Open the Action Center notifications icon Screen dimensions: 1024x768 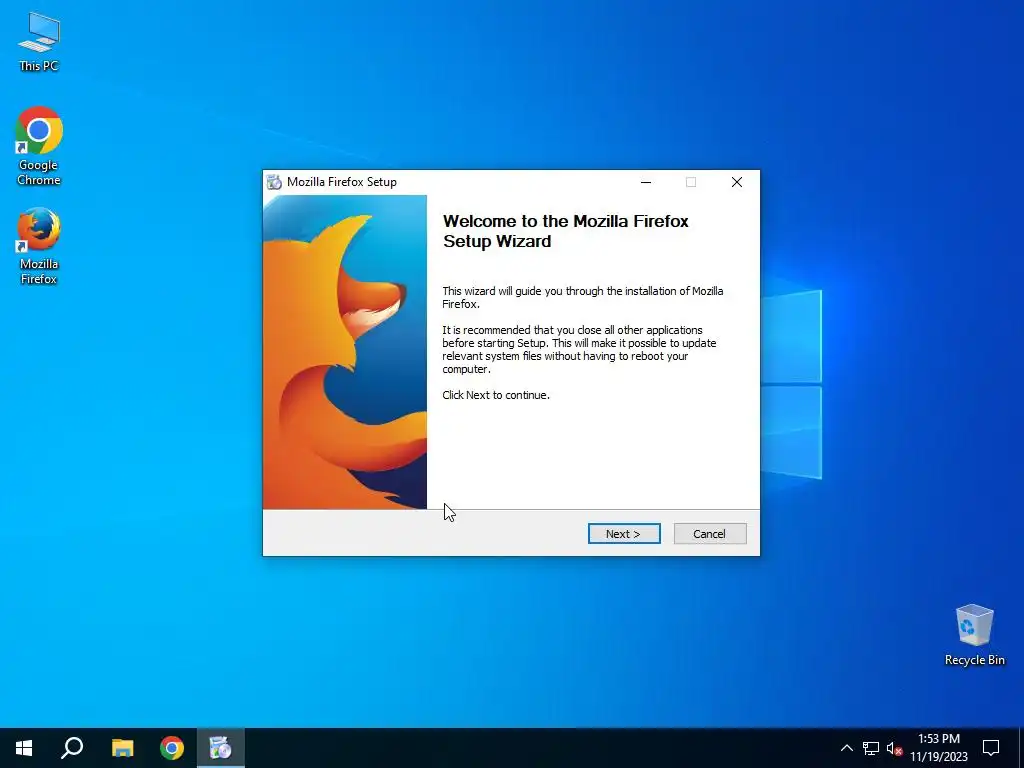tap(991, 748)
